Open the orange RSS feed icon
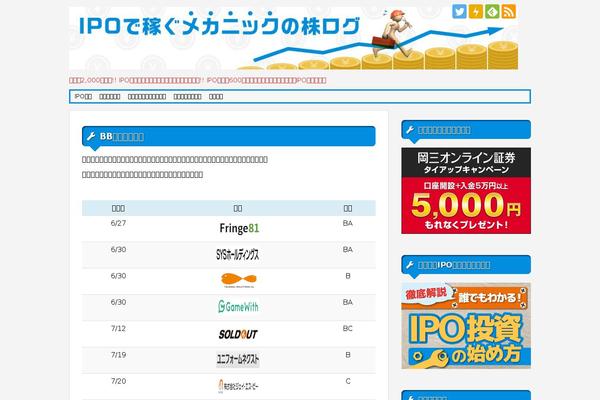 coord(509,11)
